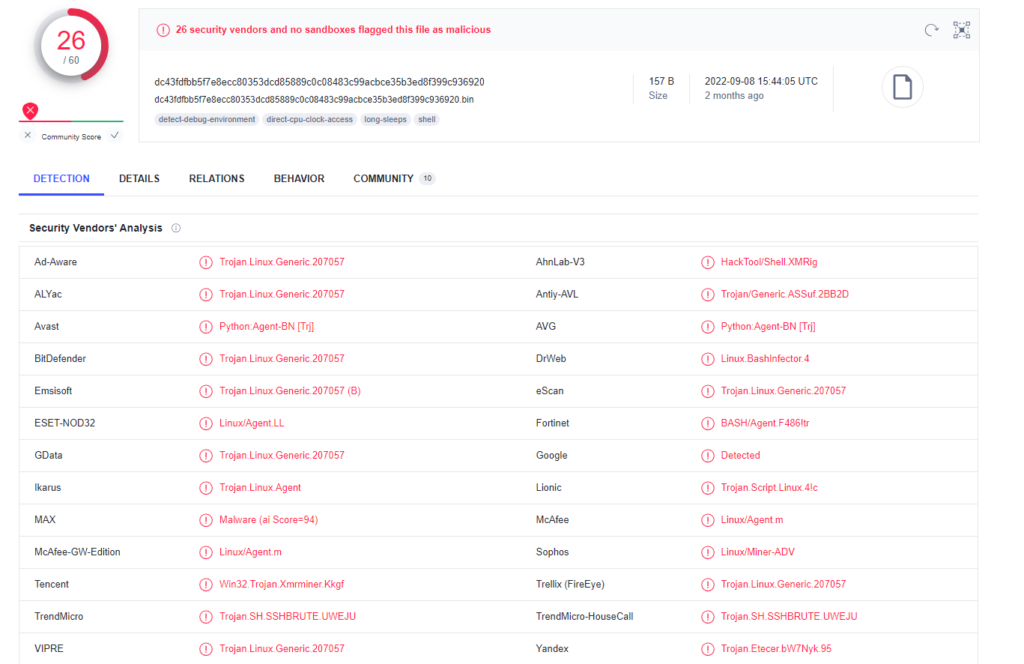The height and width of the screenshot is (664, 1024).
Task: Click the BASH/Agent.F486!tr result
Action: click(765, 423)
